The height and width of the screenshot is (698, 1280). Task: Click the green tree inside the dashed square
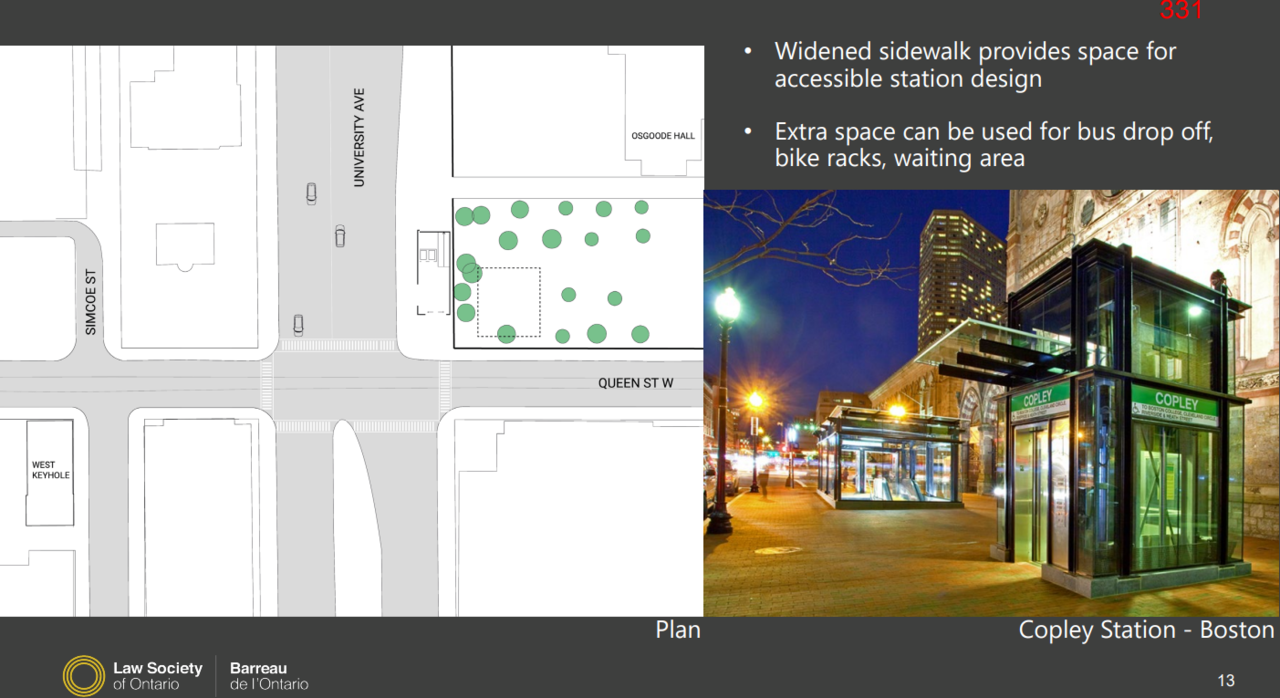coord(506,333)
